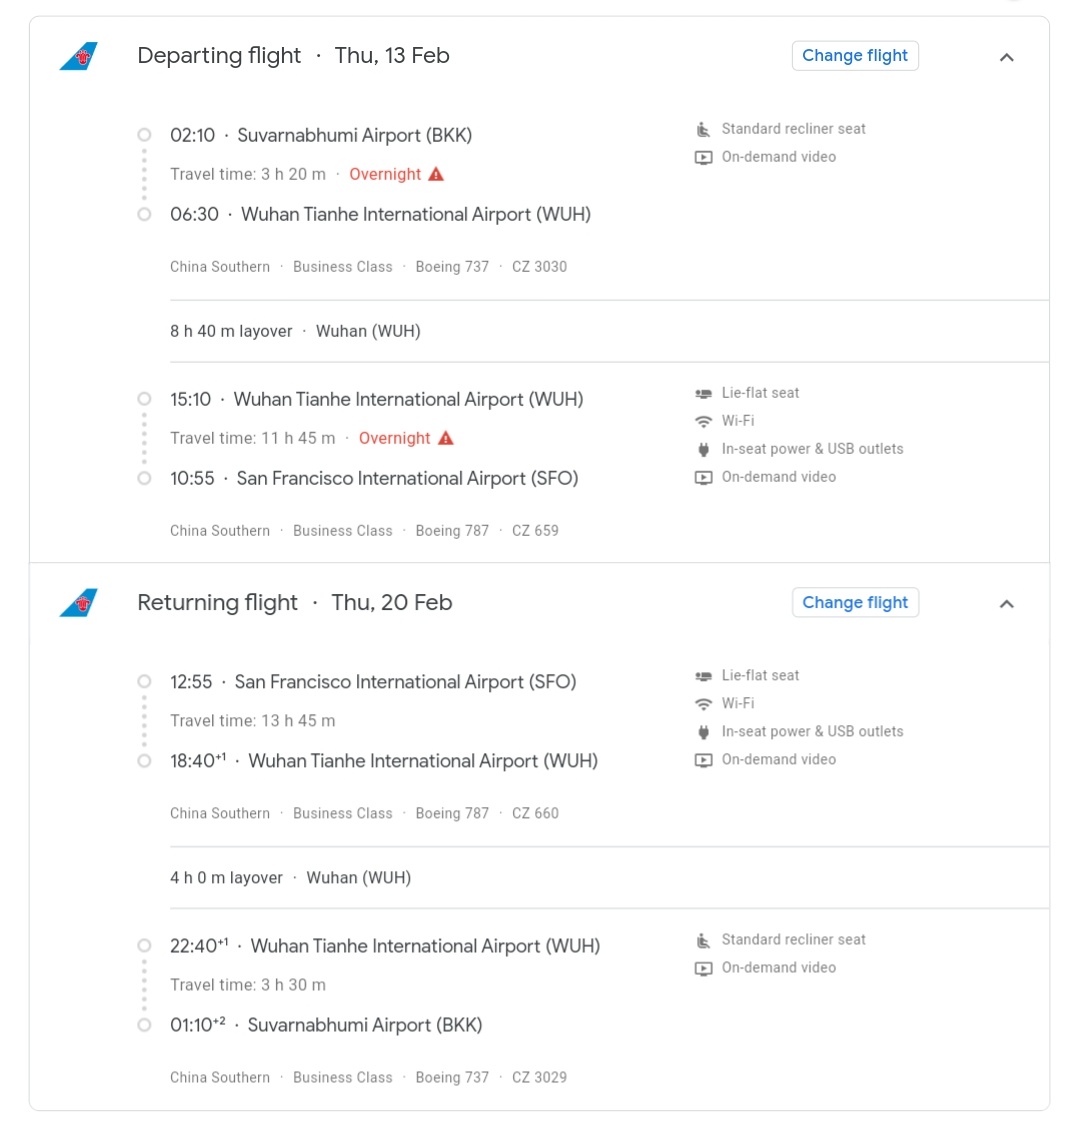Image resolution: width=1080 pixels, height=1141 pixels.
Task: Click the Lie-flat seat icon on departing flight
Action: click(703, 393)
